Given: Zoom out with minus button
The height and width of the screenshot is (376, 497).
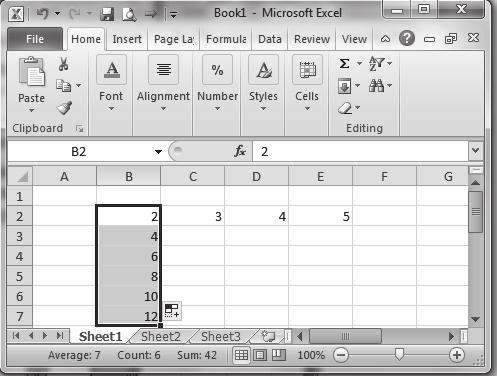Looking at the screenshot, I should [341, 355].
